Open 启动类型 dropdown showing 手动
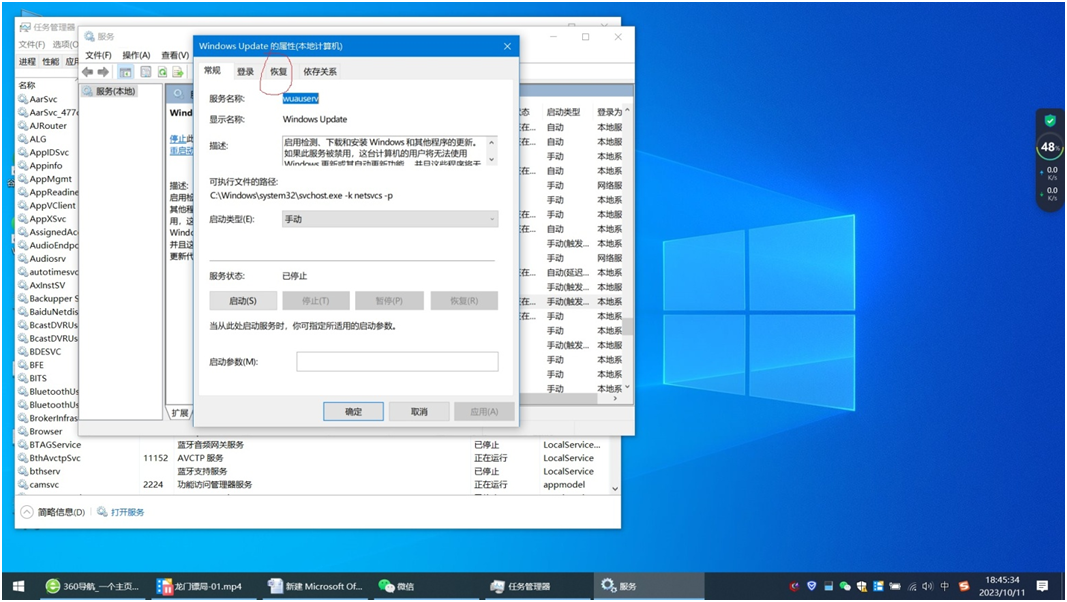Image resolution: width=1067 pixels, height=602 pixels. (390, 219)
